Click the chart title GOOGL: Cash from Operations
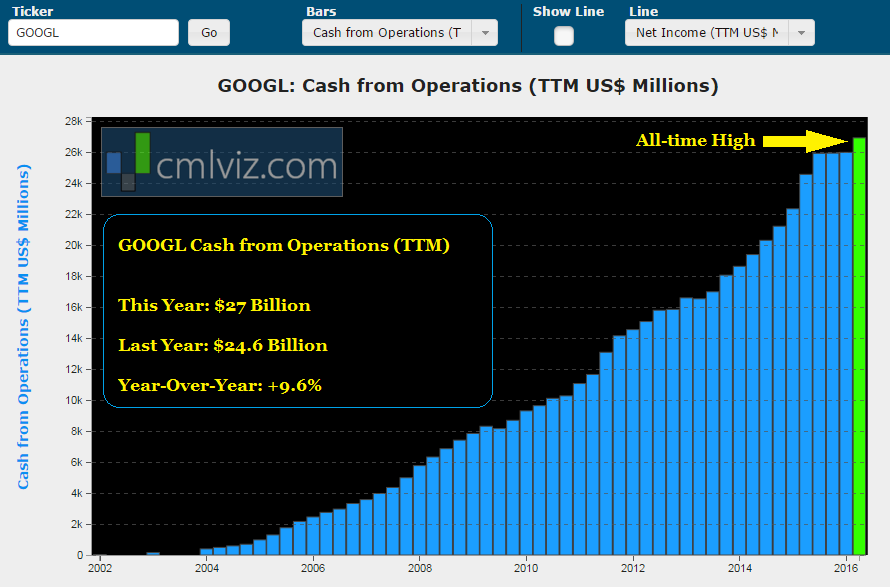Screen dimensions: 890x587 468,86
